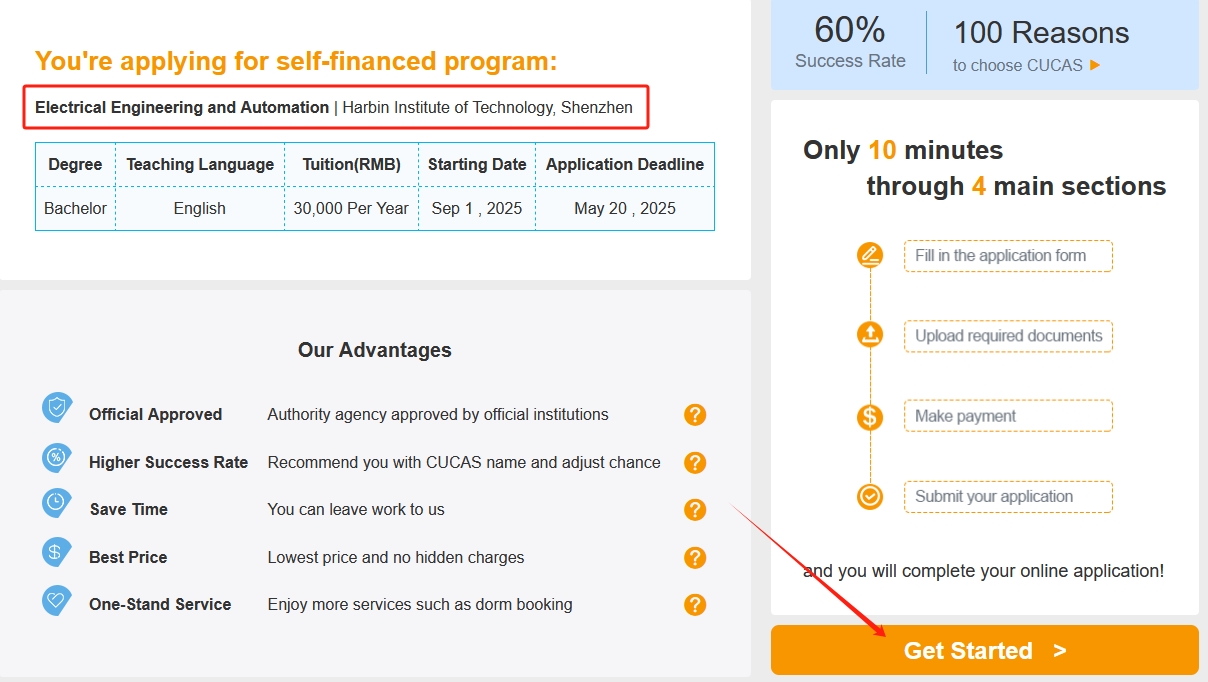Click the Make payment dollar icon

(870, 416)
